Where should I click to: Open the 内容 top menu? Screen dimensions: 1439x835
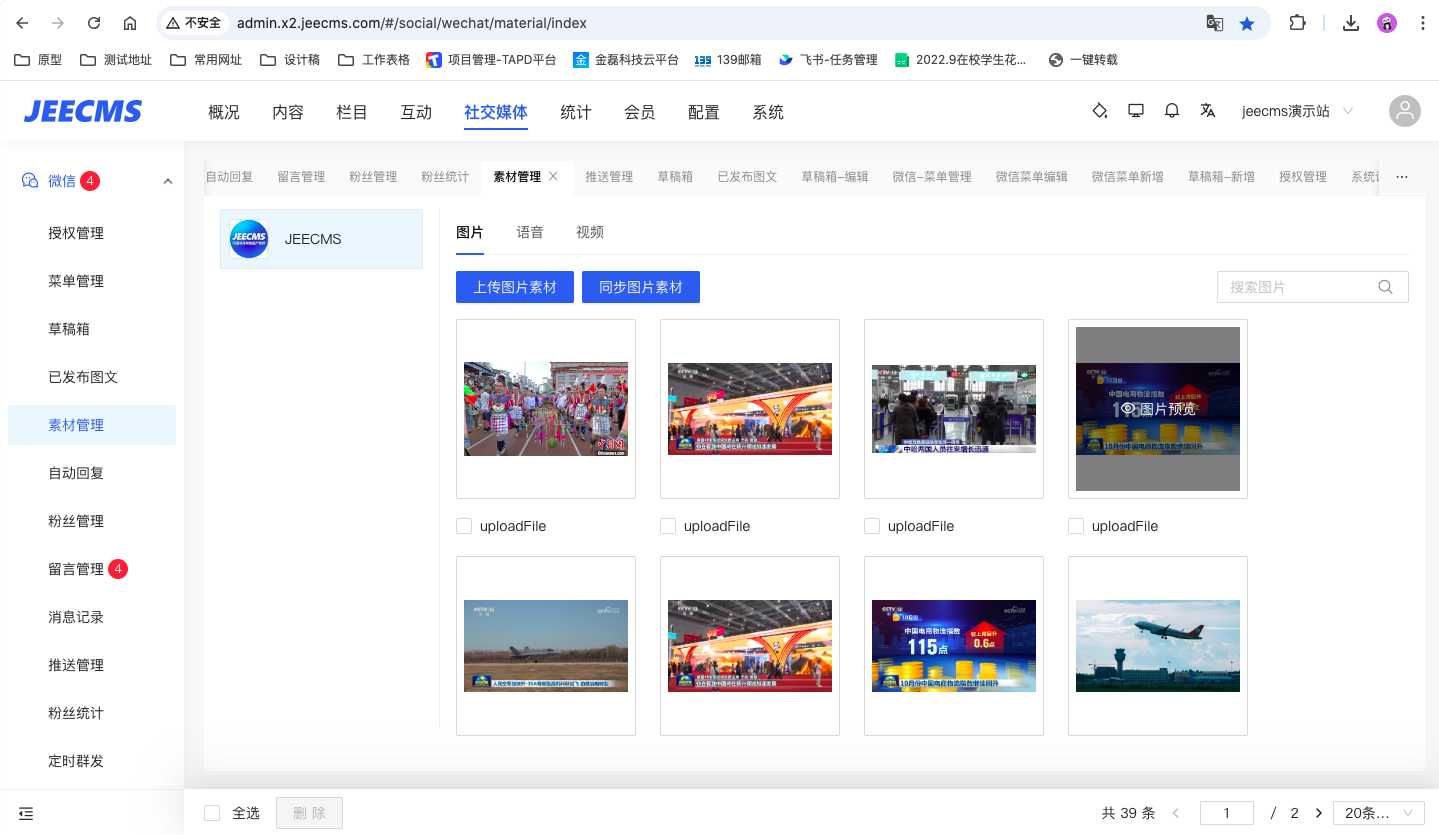pyautogui.click(x=288, y=112)
